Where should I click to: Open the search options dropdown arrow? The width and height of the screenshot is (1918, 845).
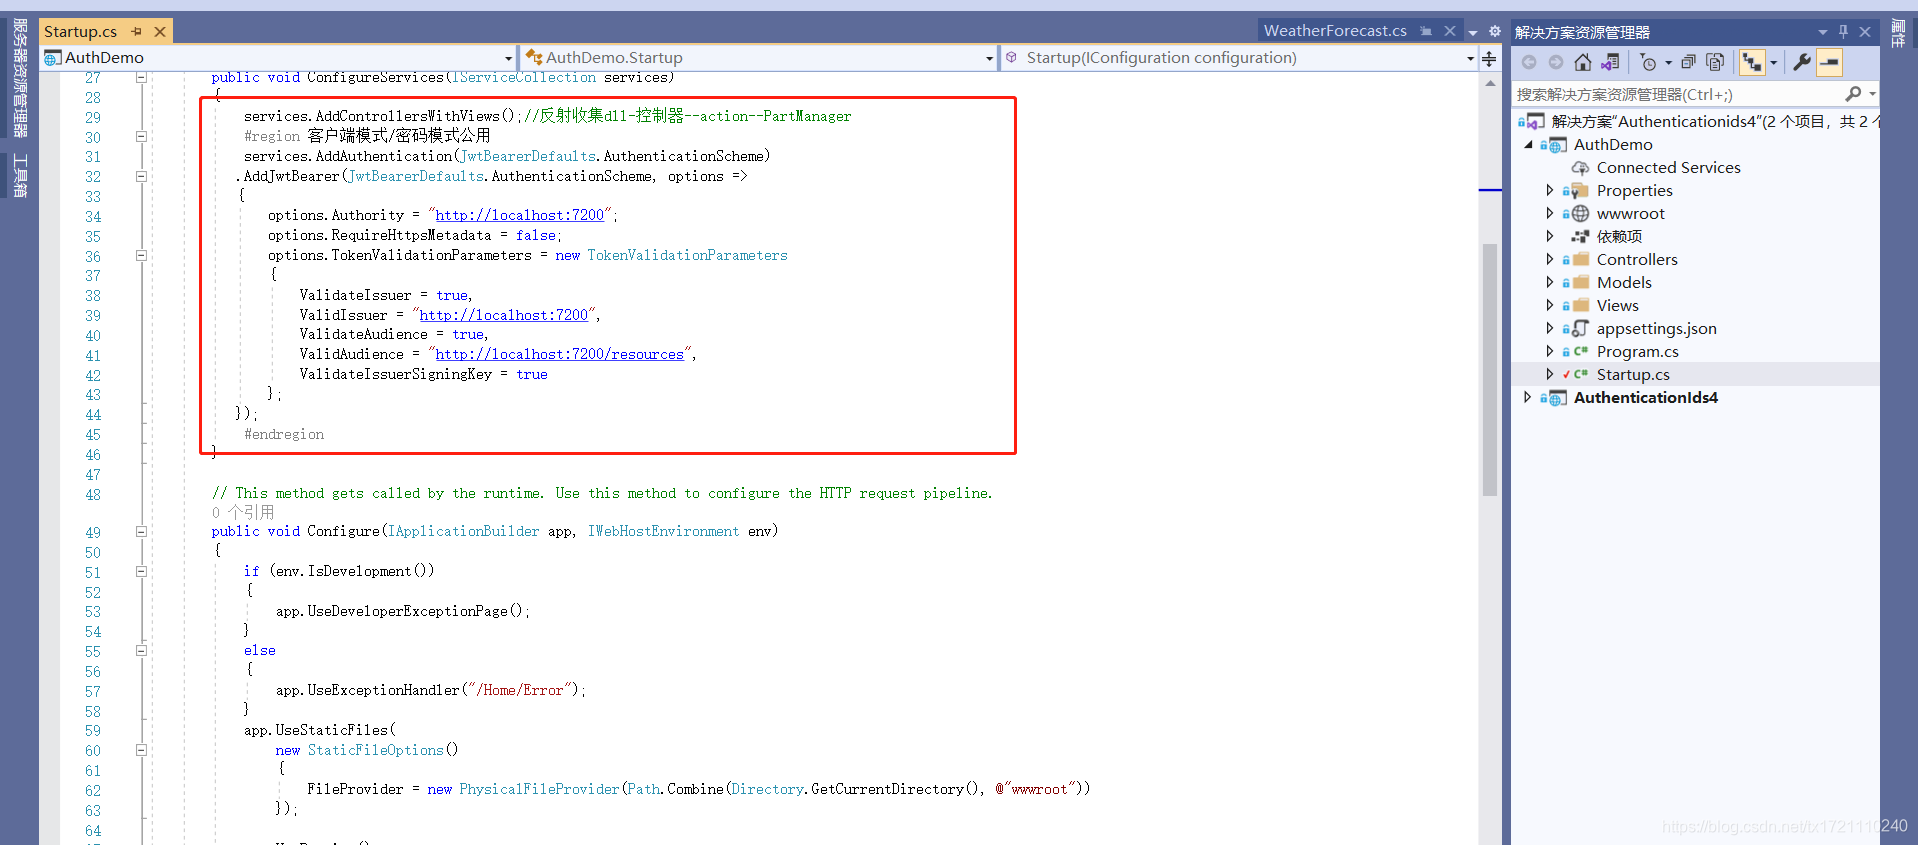pos(1872,94)
